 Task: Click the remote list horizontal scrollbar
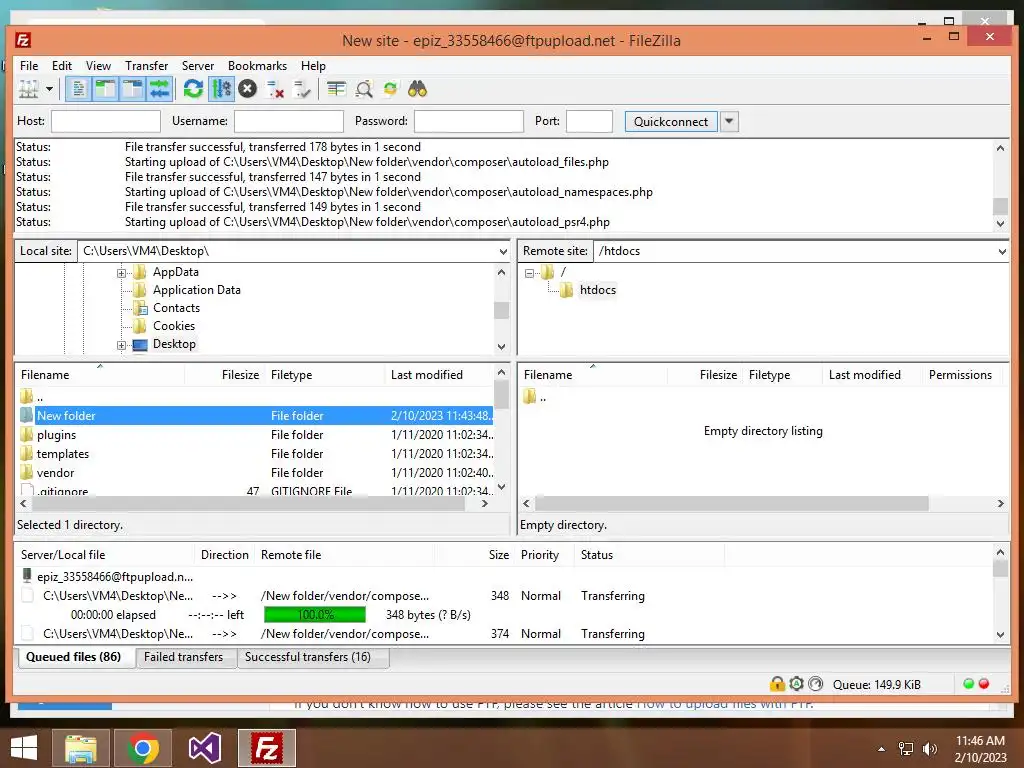click(731, 504)
